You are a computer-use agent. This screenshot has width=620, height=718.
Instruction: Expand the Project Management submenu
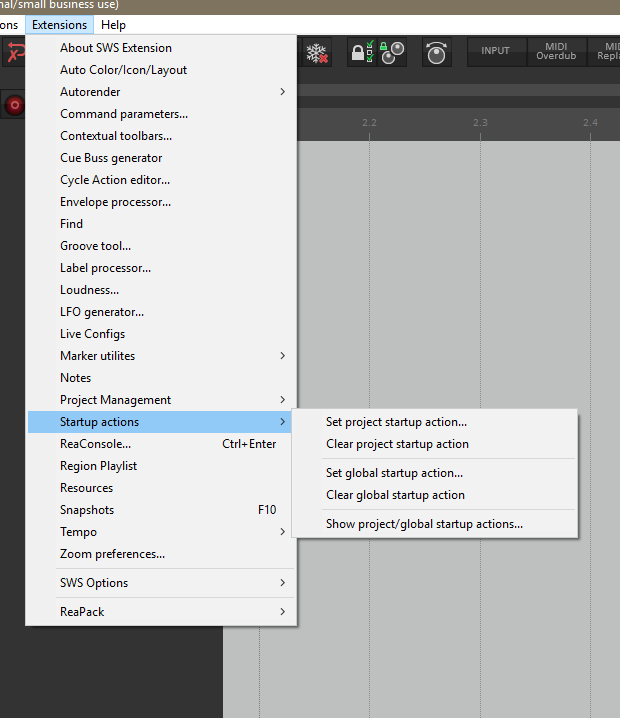[161, 400]
